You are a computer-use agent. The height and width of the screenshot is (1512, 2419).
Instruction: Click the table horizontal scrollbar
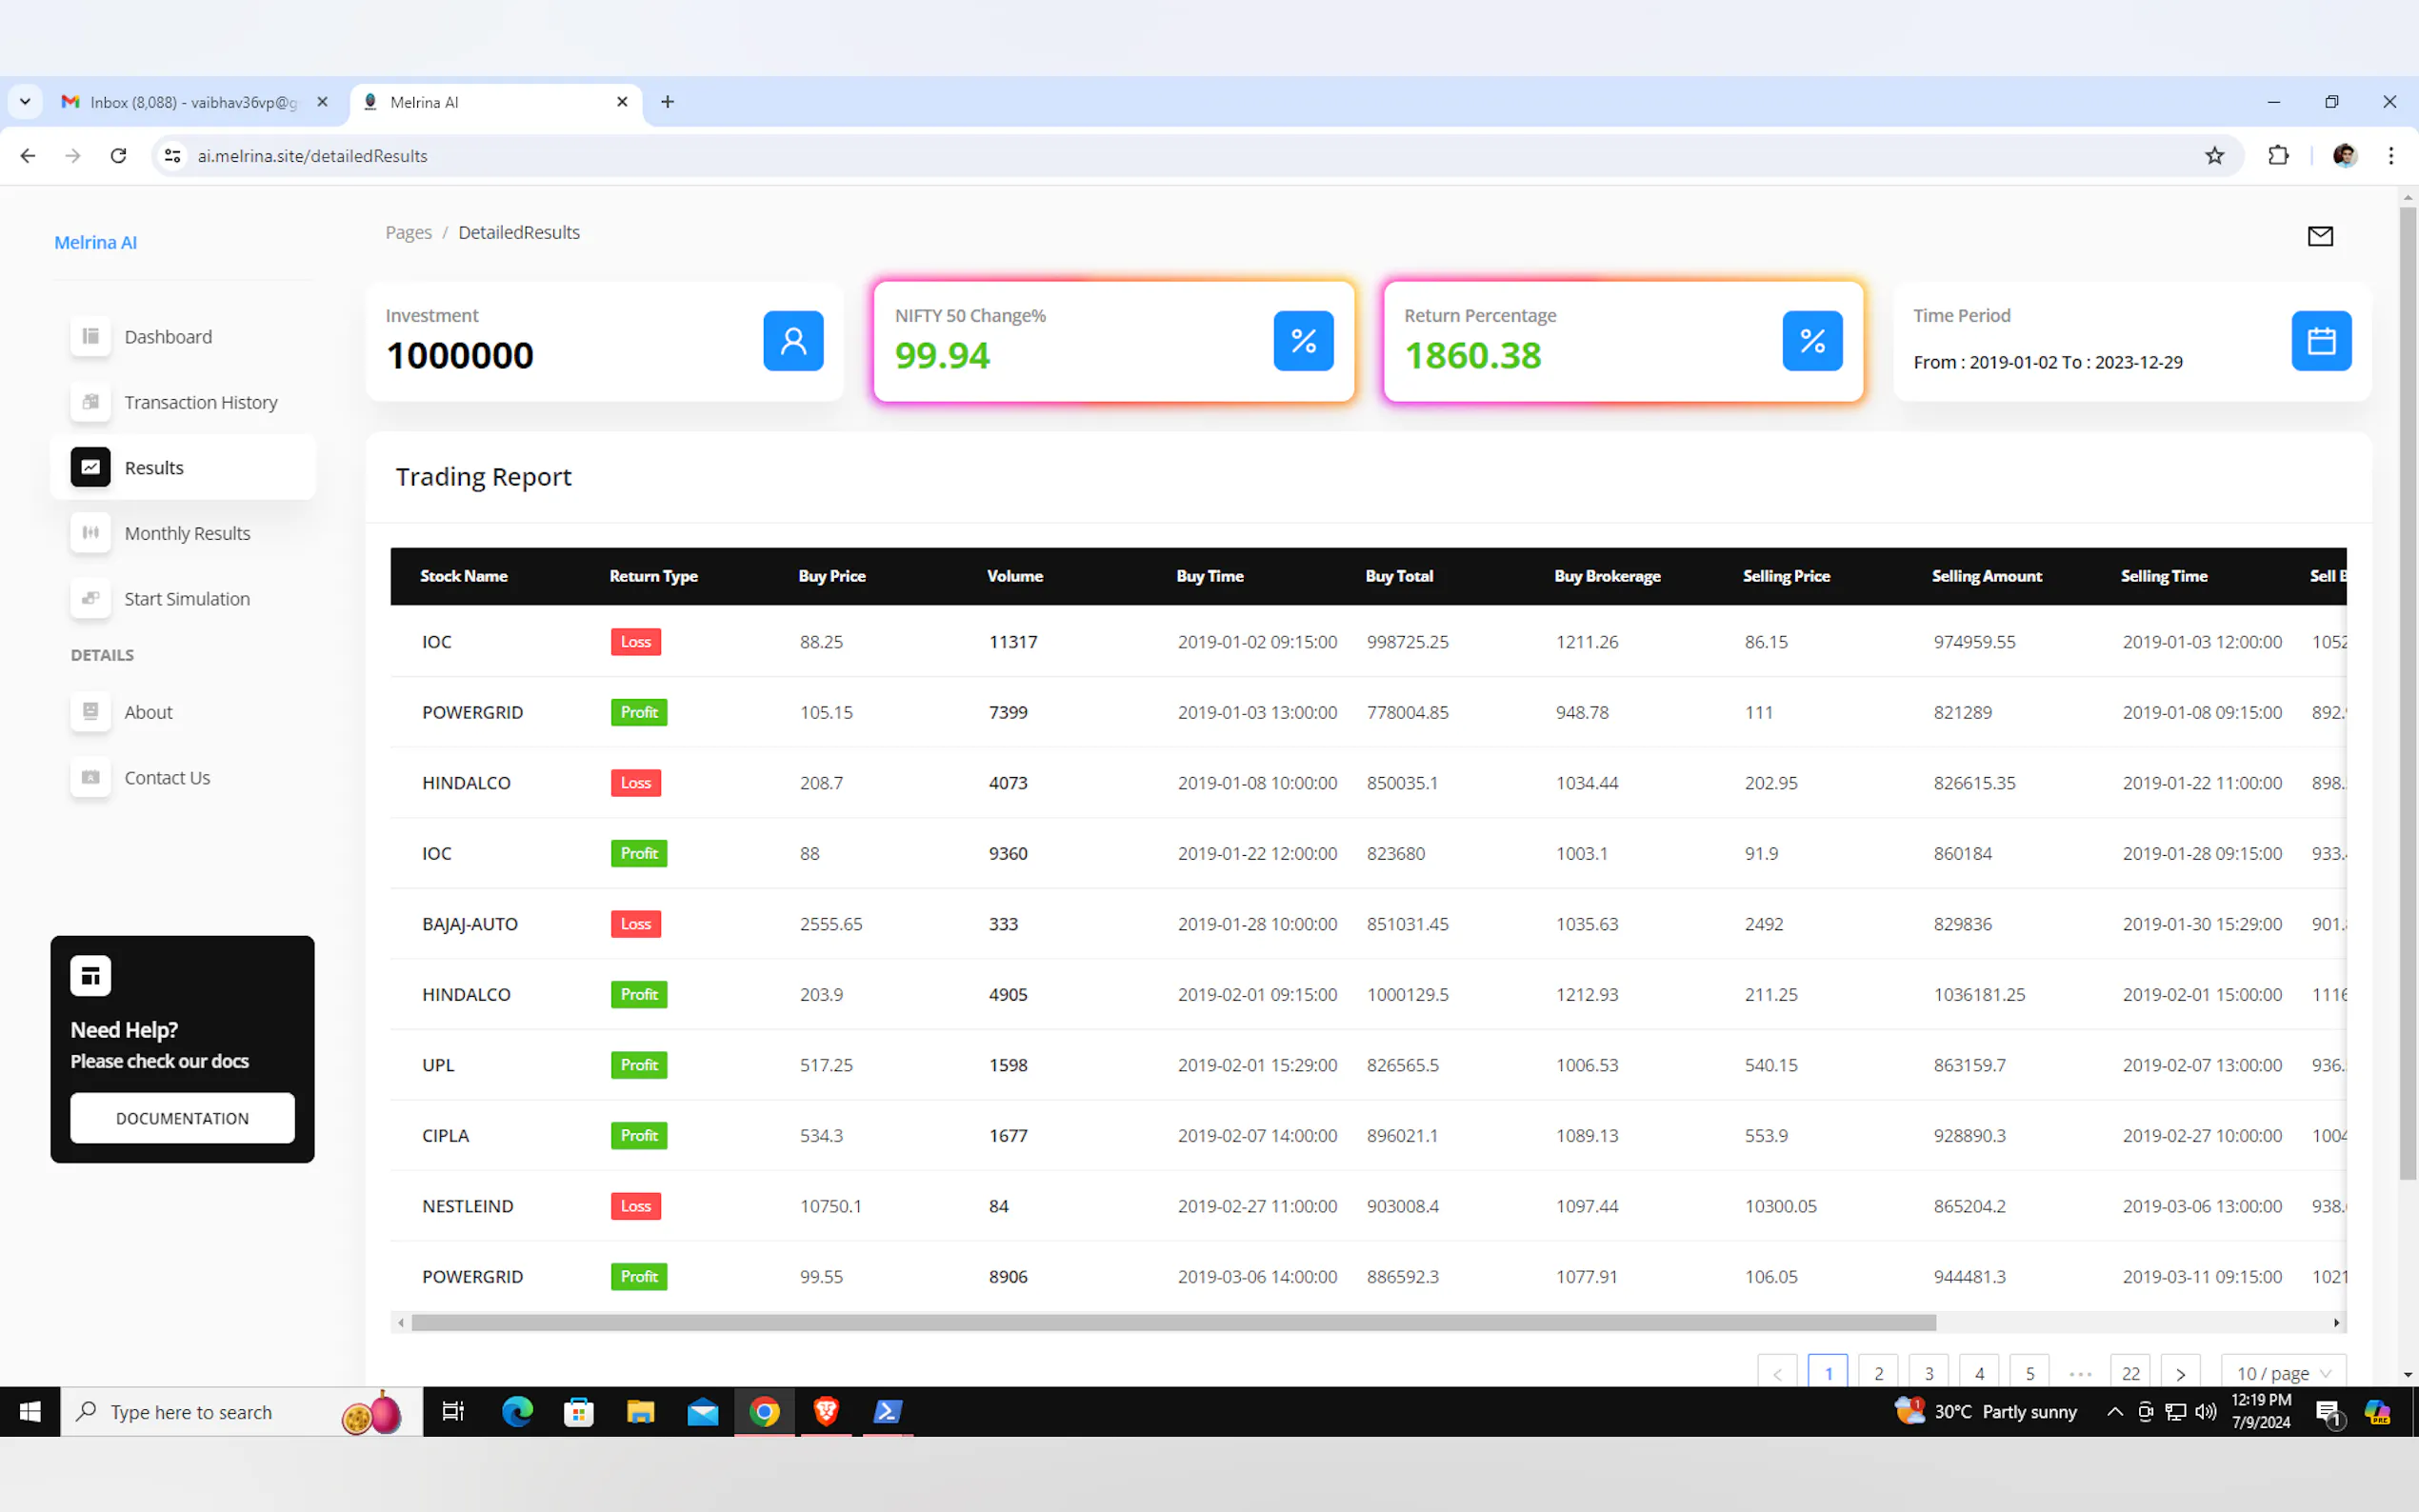[1172, 1323]
